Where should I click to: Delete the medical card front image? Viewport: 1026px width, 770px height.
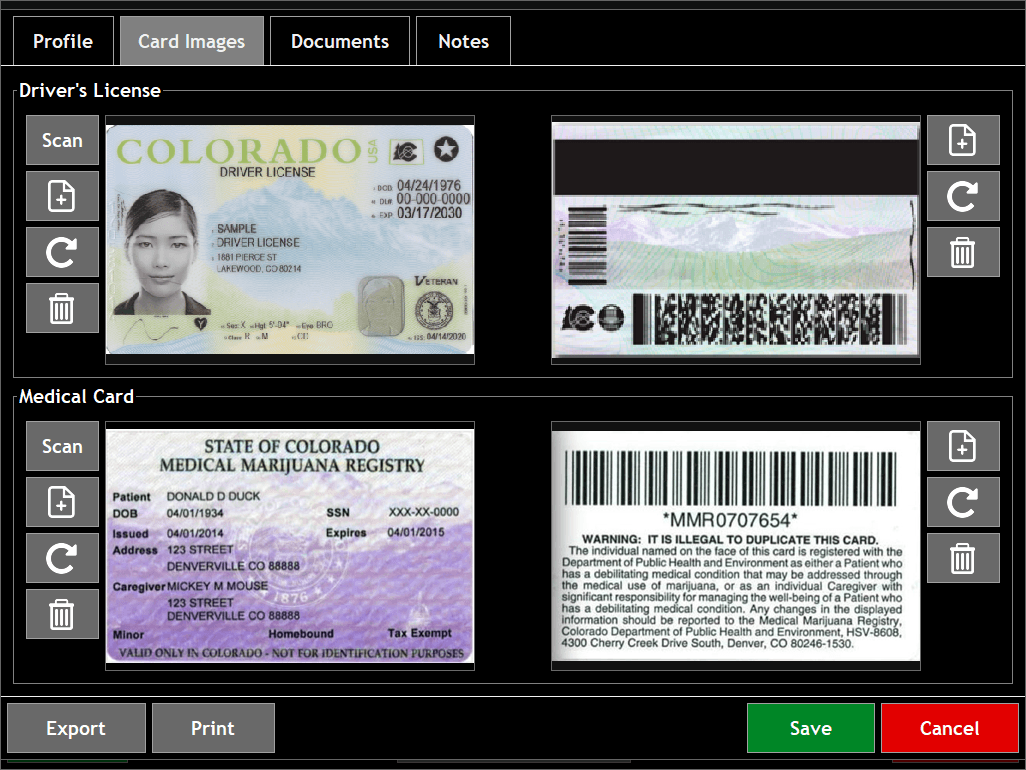pos(62,613)
